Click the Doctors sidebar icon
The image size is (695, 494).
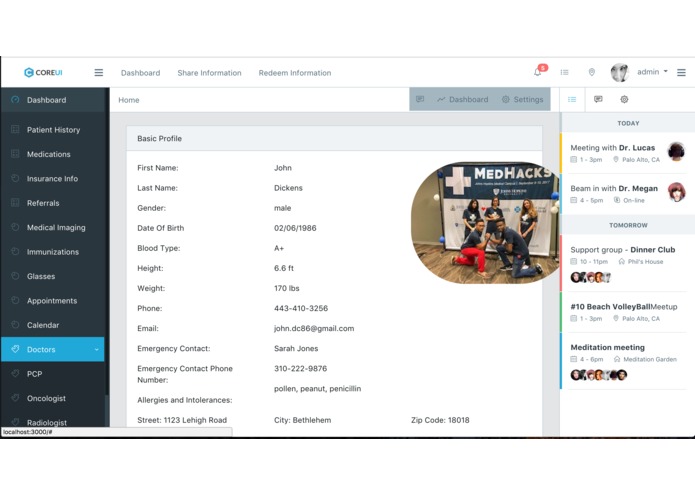click(x=15, y=349)
